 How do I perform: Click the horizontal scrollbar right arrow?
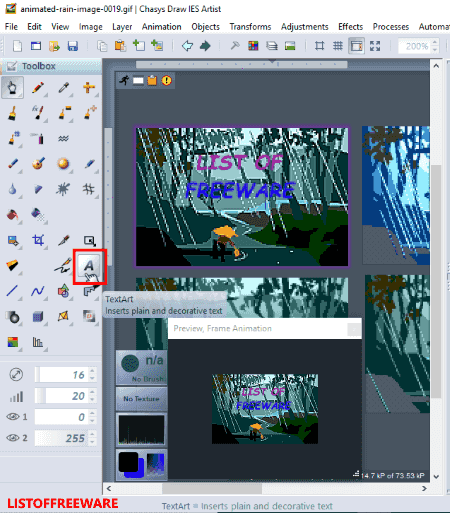424,488
